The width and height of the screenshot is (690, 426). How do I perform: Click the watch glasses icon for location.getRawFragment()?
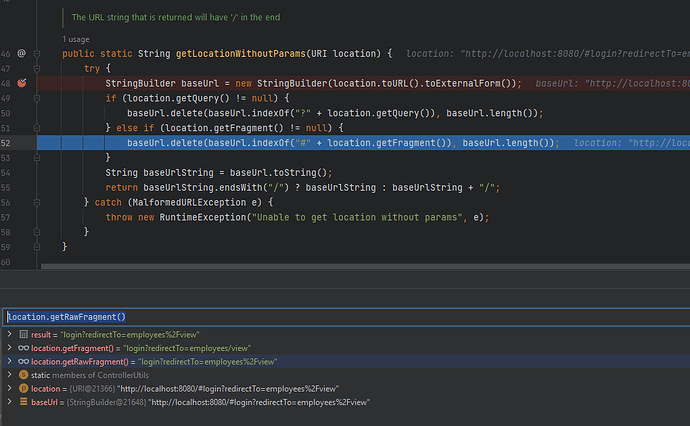[x=23, y=362]
